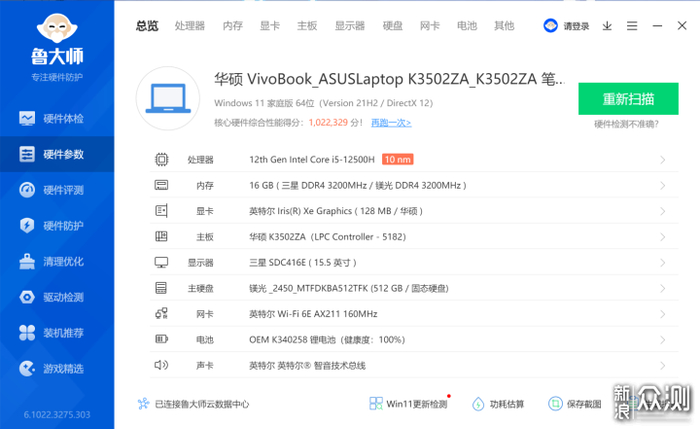Image resolution: width=700 pixels, height=429 pixels.
Task: Click 硬件检测不准确? link
Action: coord(626,124)
